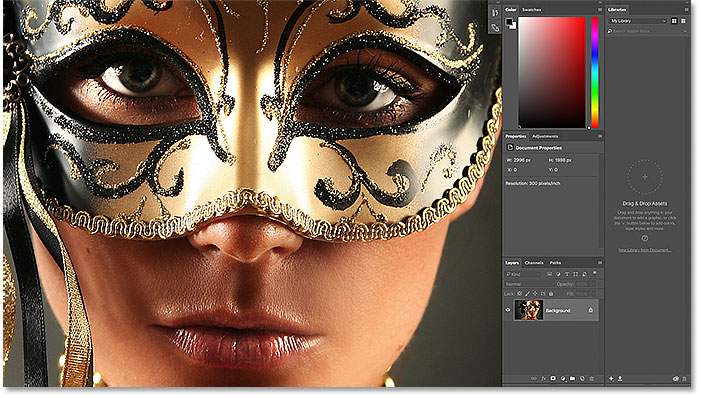Viewport: 701px width, 398px height.
Task: Switch to the Channels tab
Action: [534, 263]
